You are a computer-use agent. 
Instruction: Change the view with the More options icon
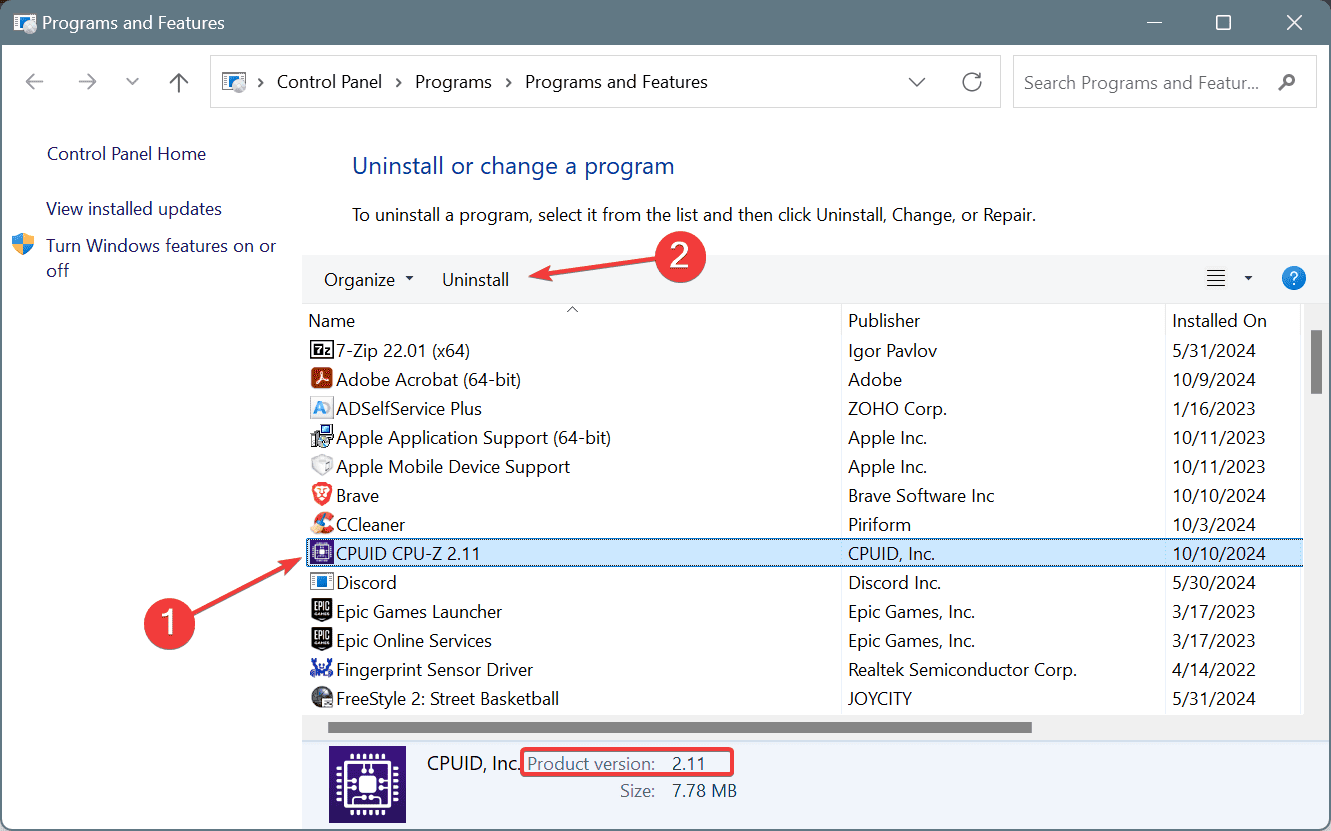point(1216,279)
